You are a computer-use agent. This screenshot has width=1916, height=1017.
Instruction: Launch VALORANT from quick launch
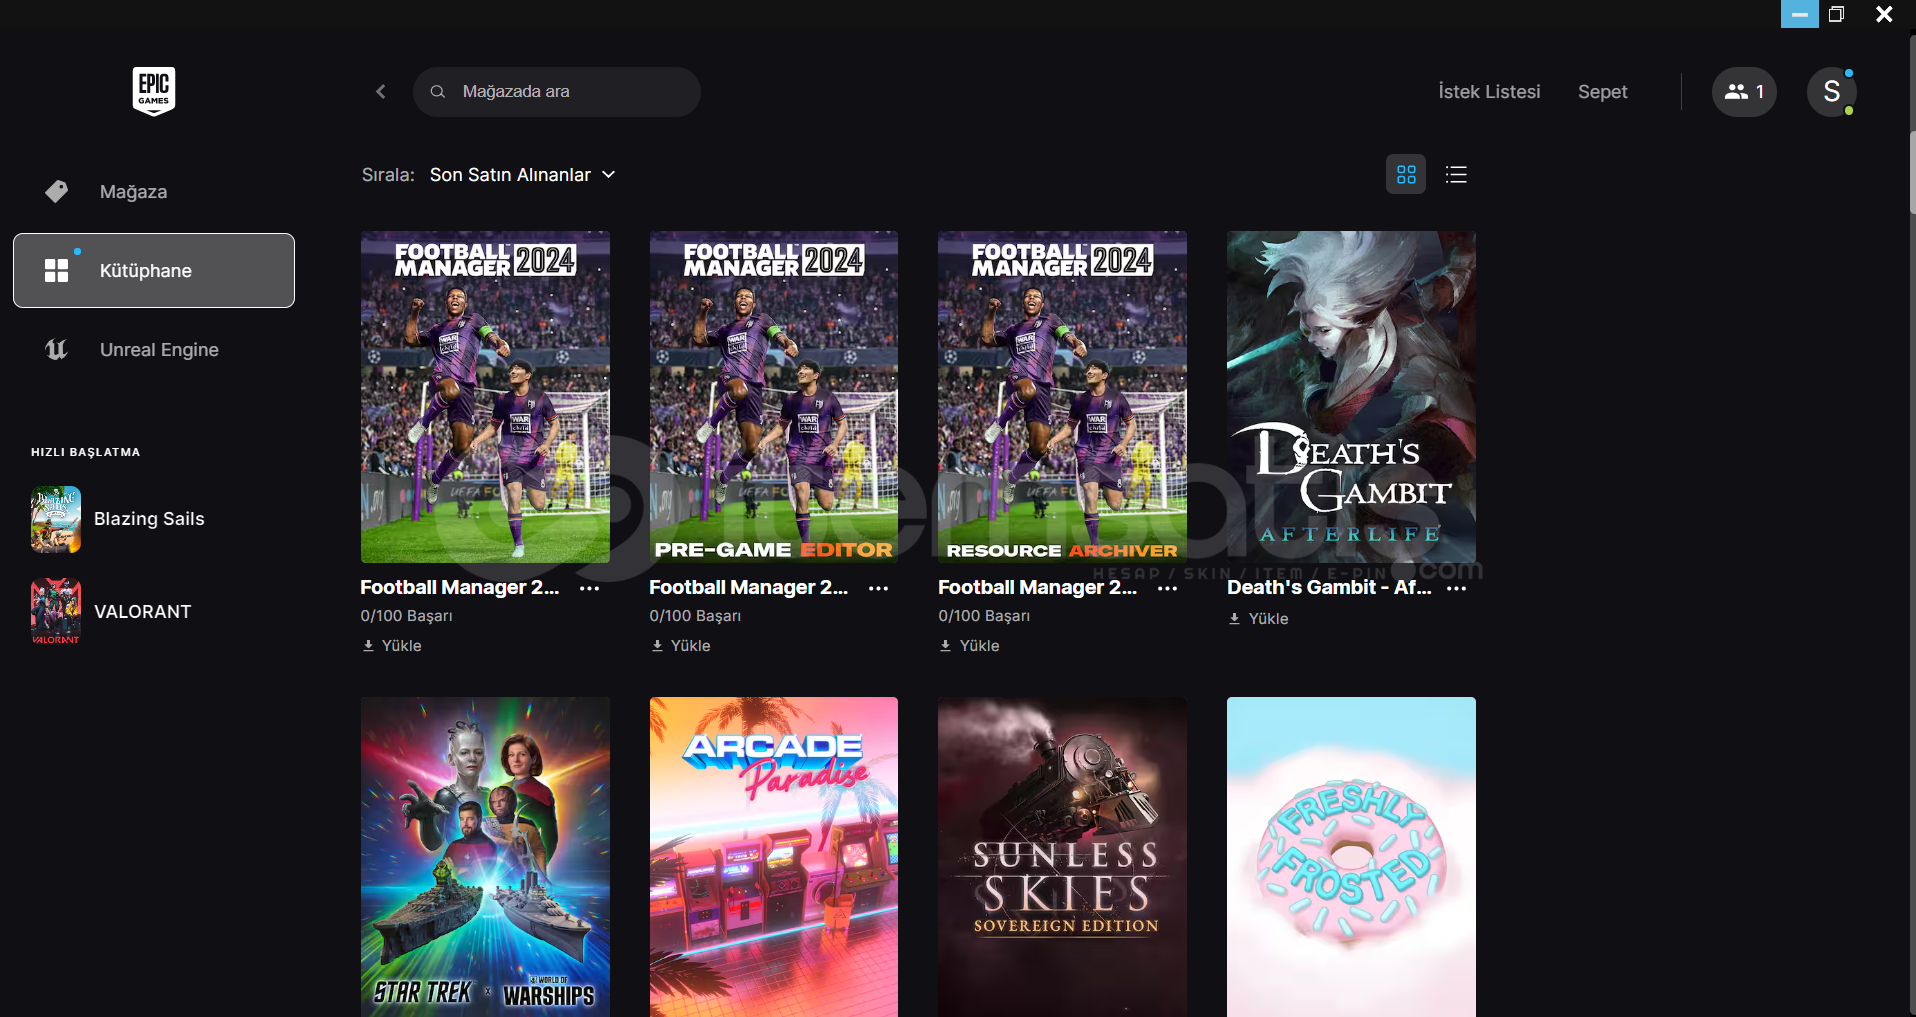pos(111,612)
